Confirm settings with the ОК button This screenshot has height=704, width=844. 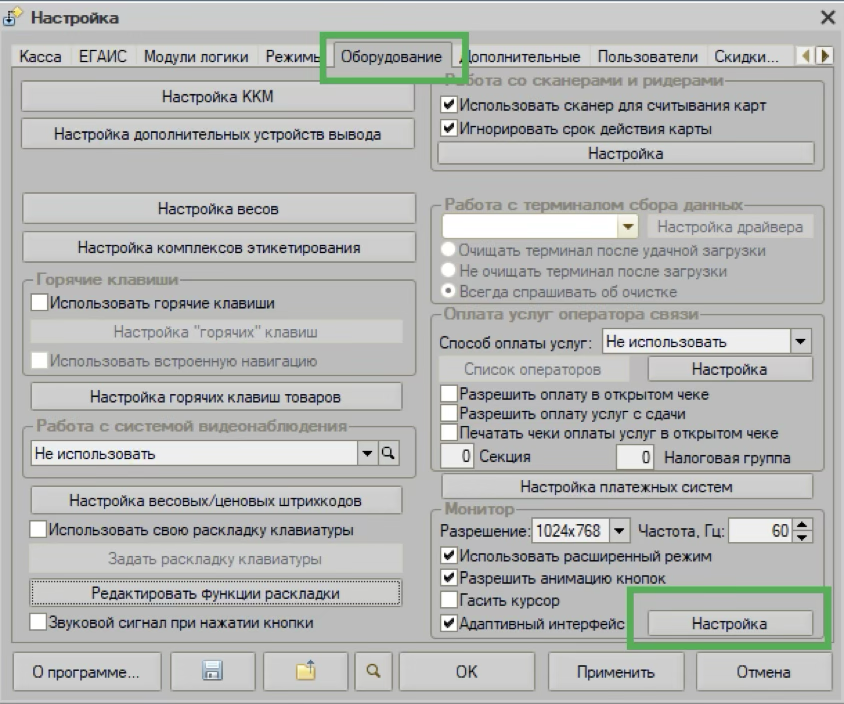[x=467, y=671]
